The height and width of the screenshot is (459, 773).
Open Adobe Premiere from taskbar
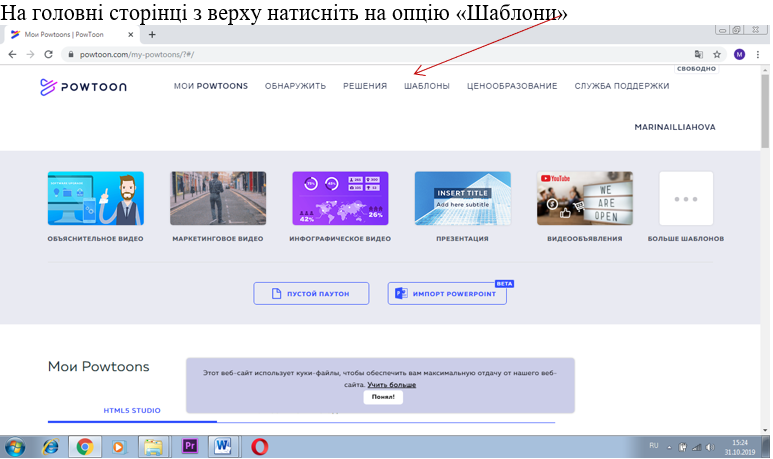[x=190, y=447]
